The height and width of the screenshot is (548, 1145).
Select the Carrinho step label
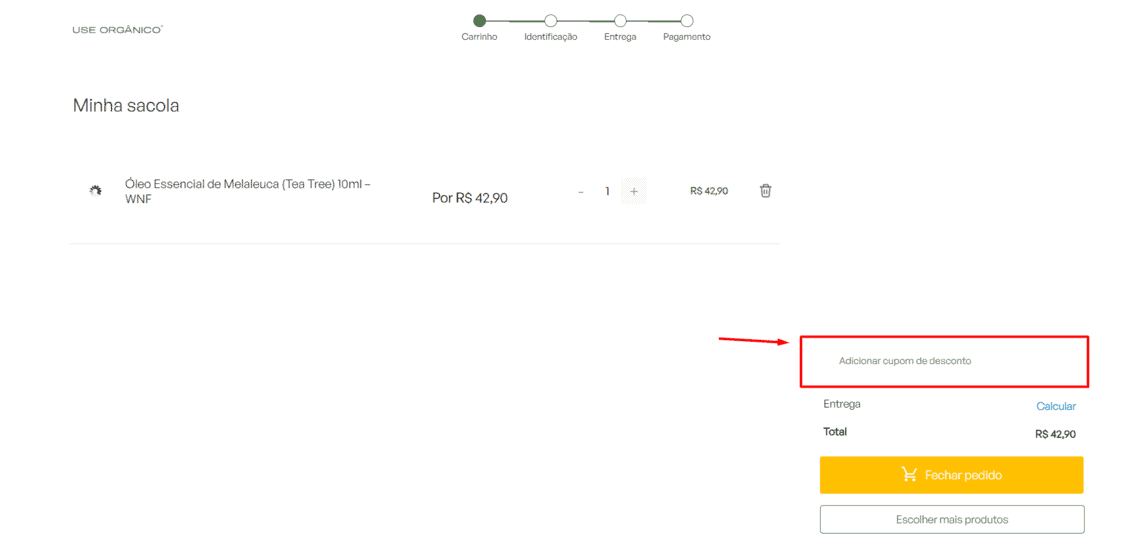click(479, 37)
